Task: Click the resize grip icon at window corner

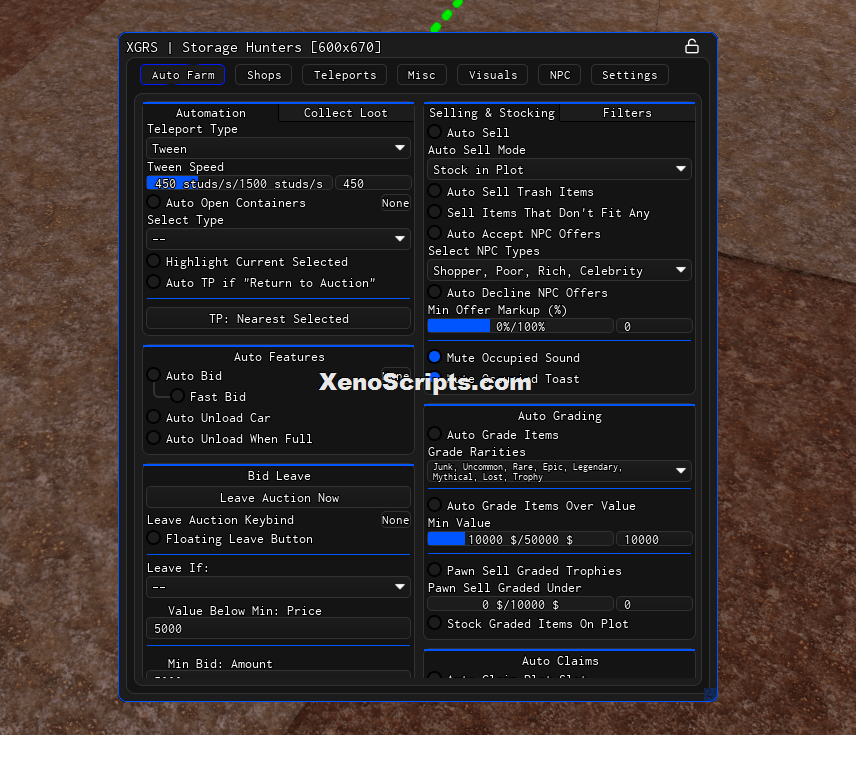Action: [710, 693]
